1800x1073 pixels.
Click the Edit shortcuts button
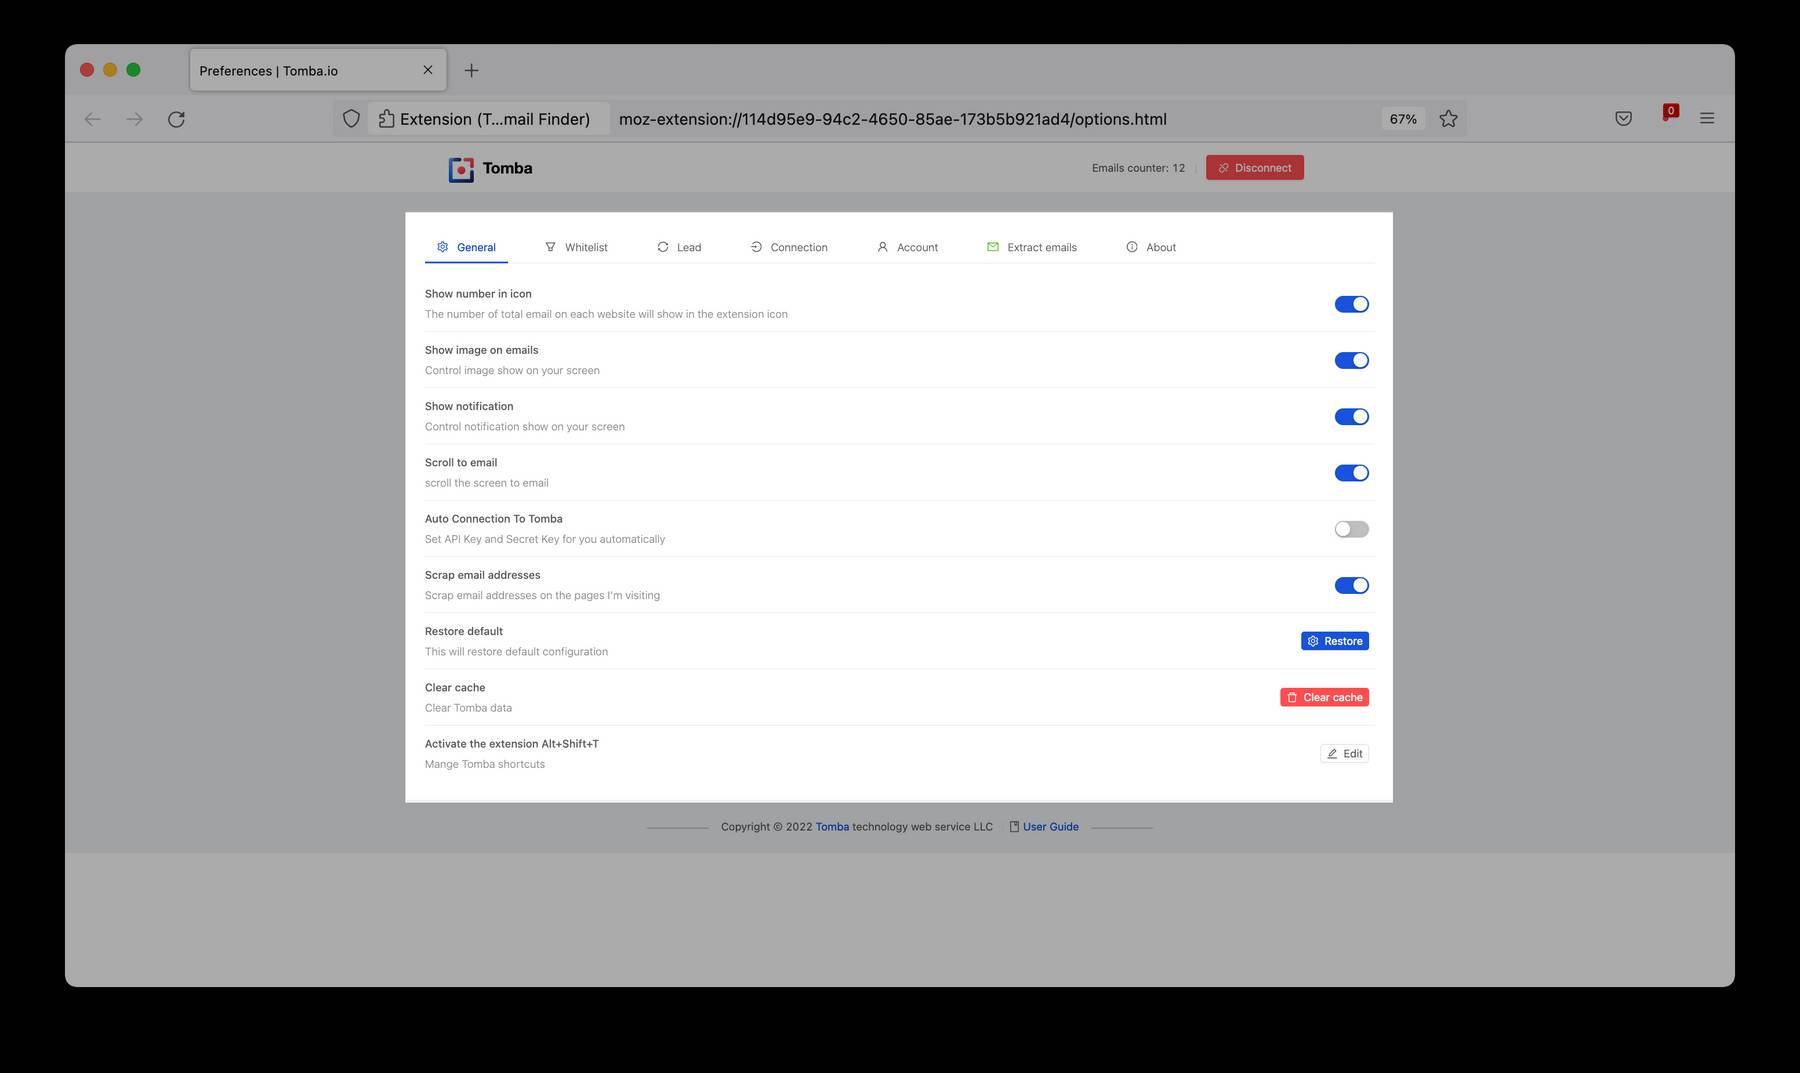pos(1344,754)
